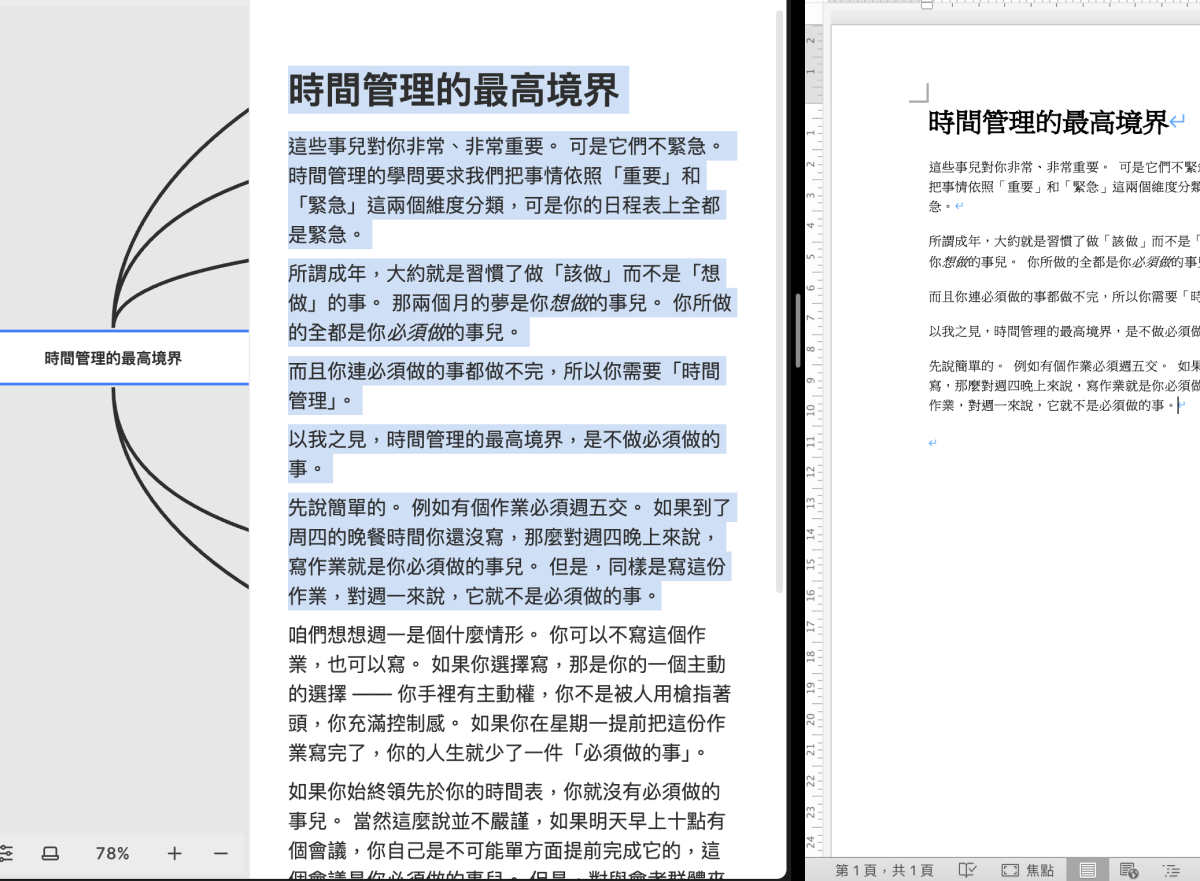
Task: Click the 78% zoom level indicator
Action: tap(113, 853)
